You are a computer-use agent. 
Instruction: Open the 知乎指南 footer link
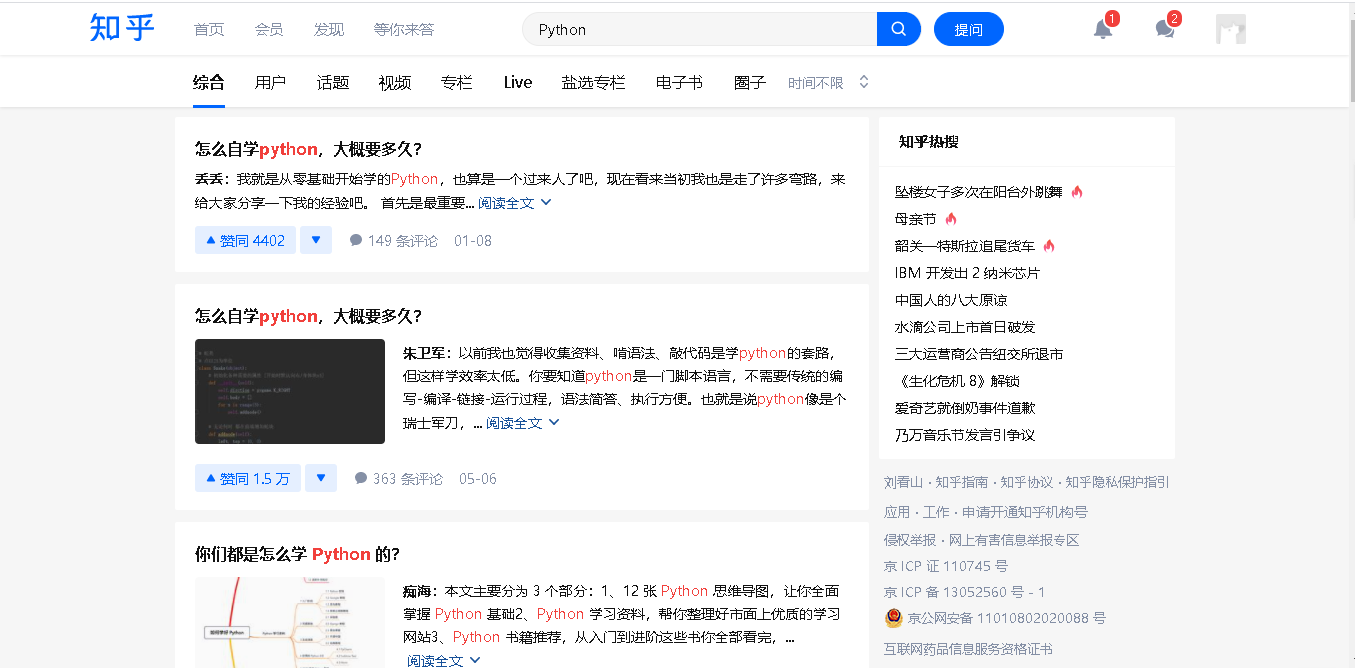point(962,482)
